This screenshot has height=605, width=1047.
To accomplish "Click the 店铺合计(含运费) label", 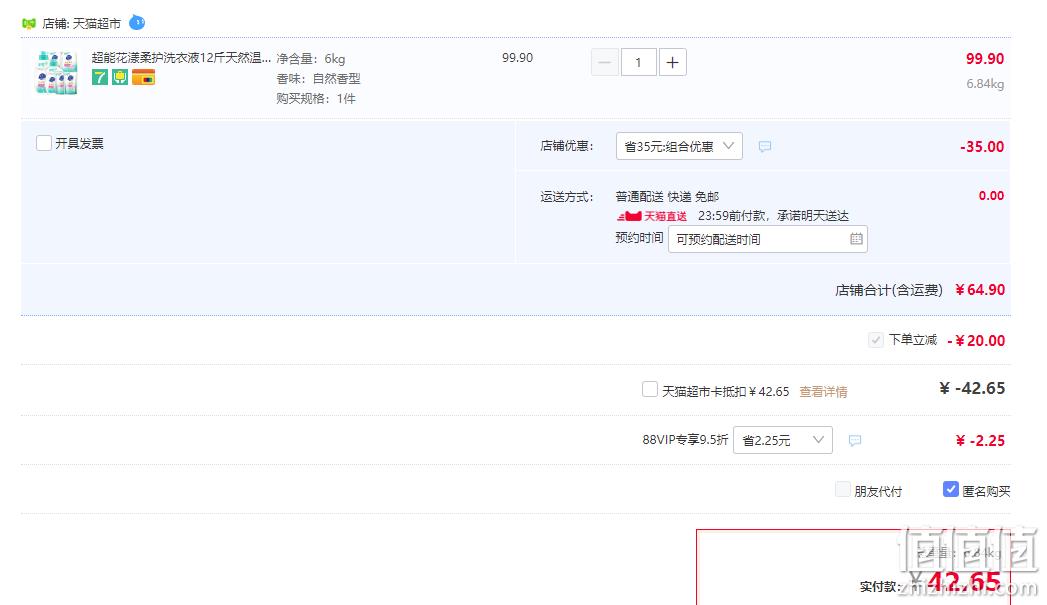I will point(889,290).
